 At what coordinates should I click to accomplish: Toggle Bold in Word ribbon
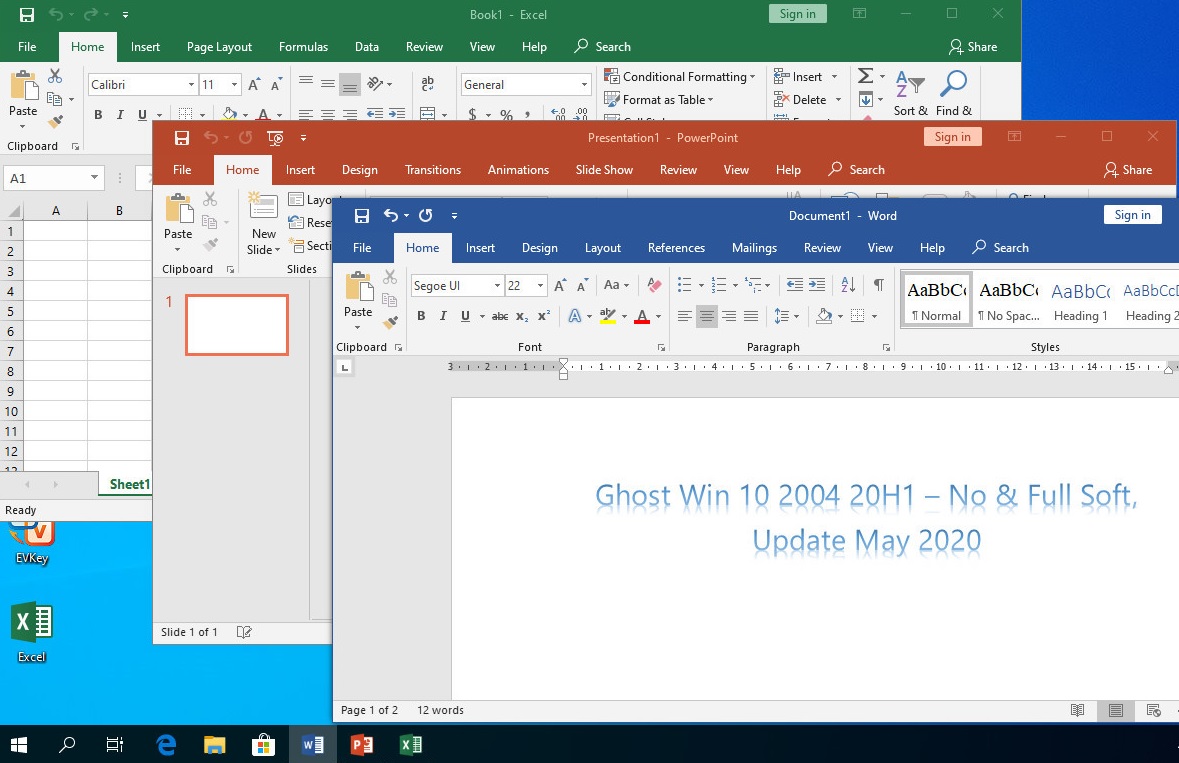pos(421,316)
